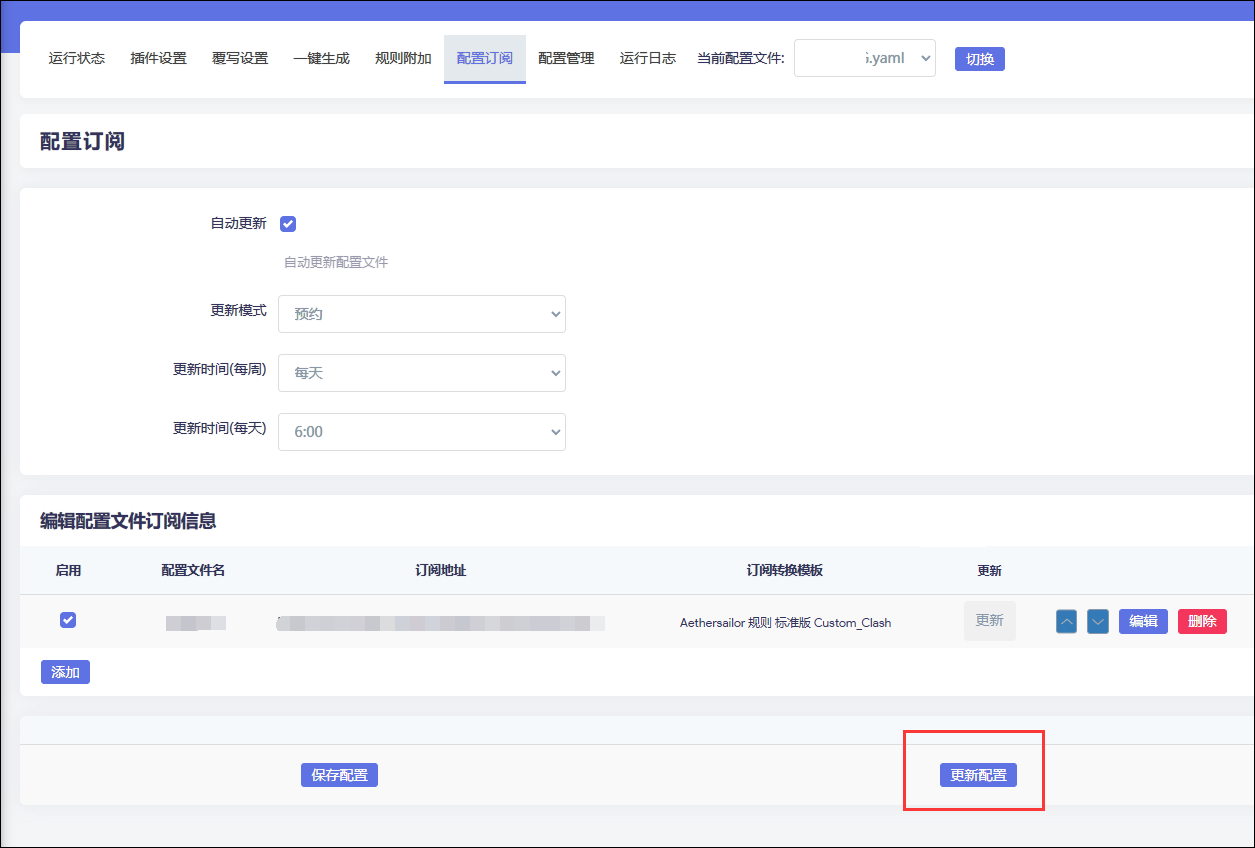Open the current config file yaml selector
Image resolution: width=1255 pixels, height=848 pixels.
(x=864, y=58)
